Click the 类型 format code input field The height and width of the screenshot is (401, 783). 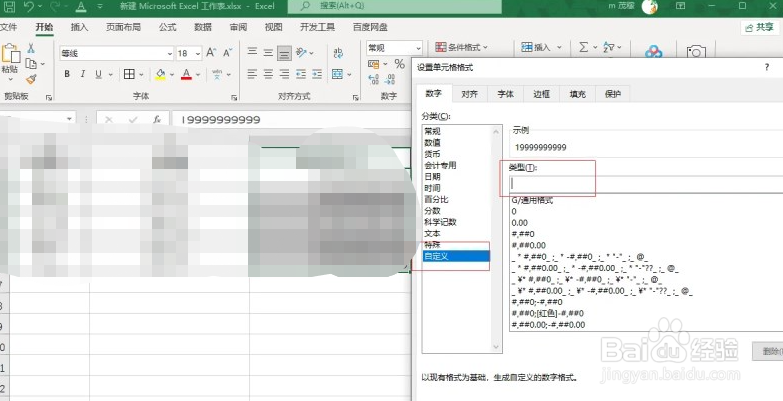(x=646, y=184)
